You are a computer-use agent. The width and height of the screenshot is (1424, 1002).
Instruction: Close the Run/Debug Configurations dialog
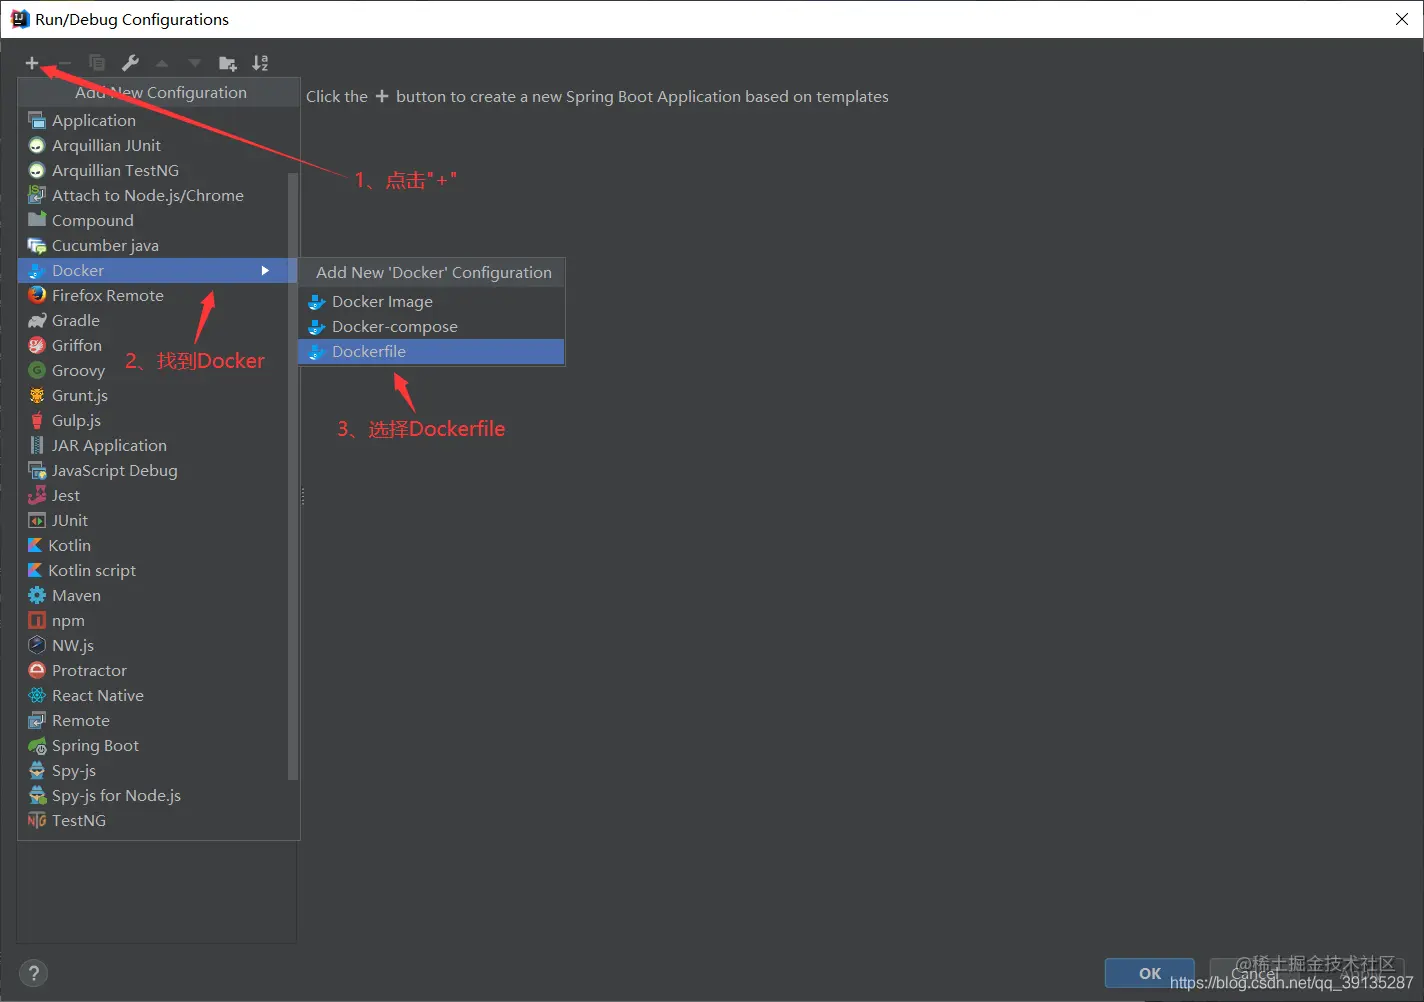(x=1402, y=19)
